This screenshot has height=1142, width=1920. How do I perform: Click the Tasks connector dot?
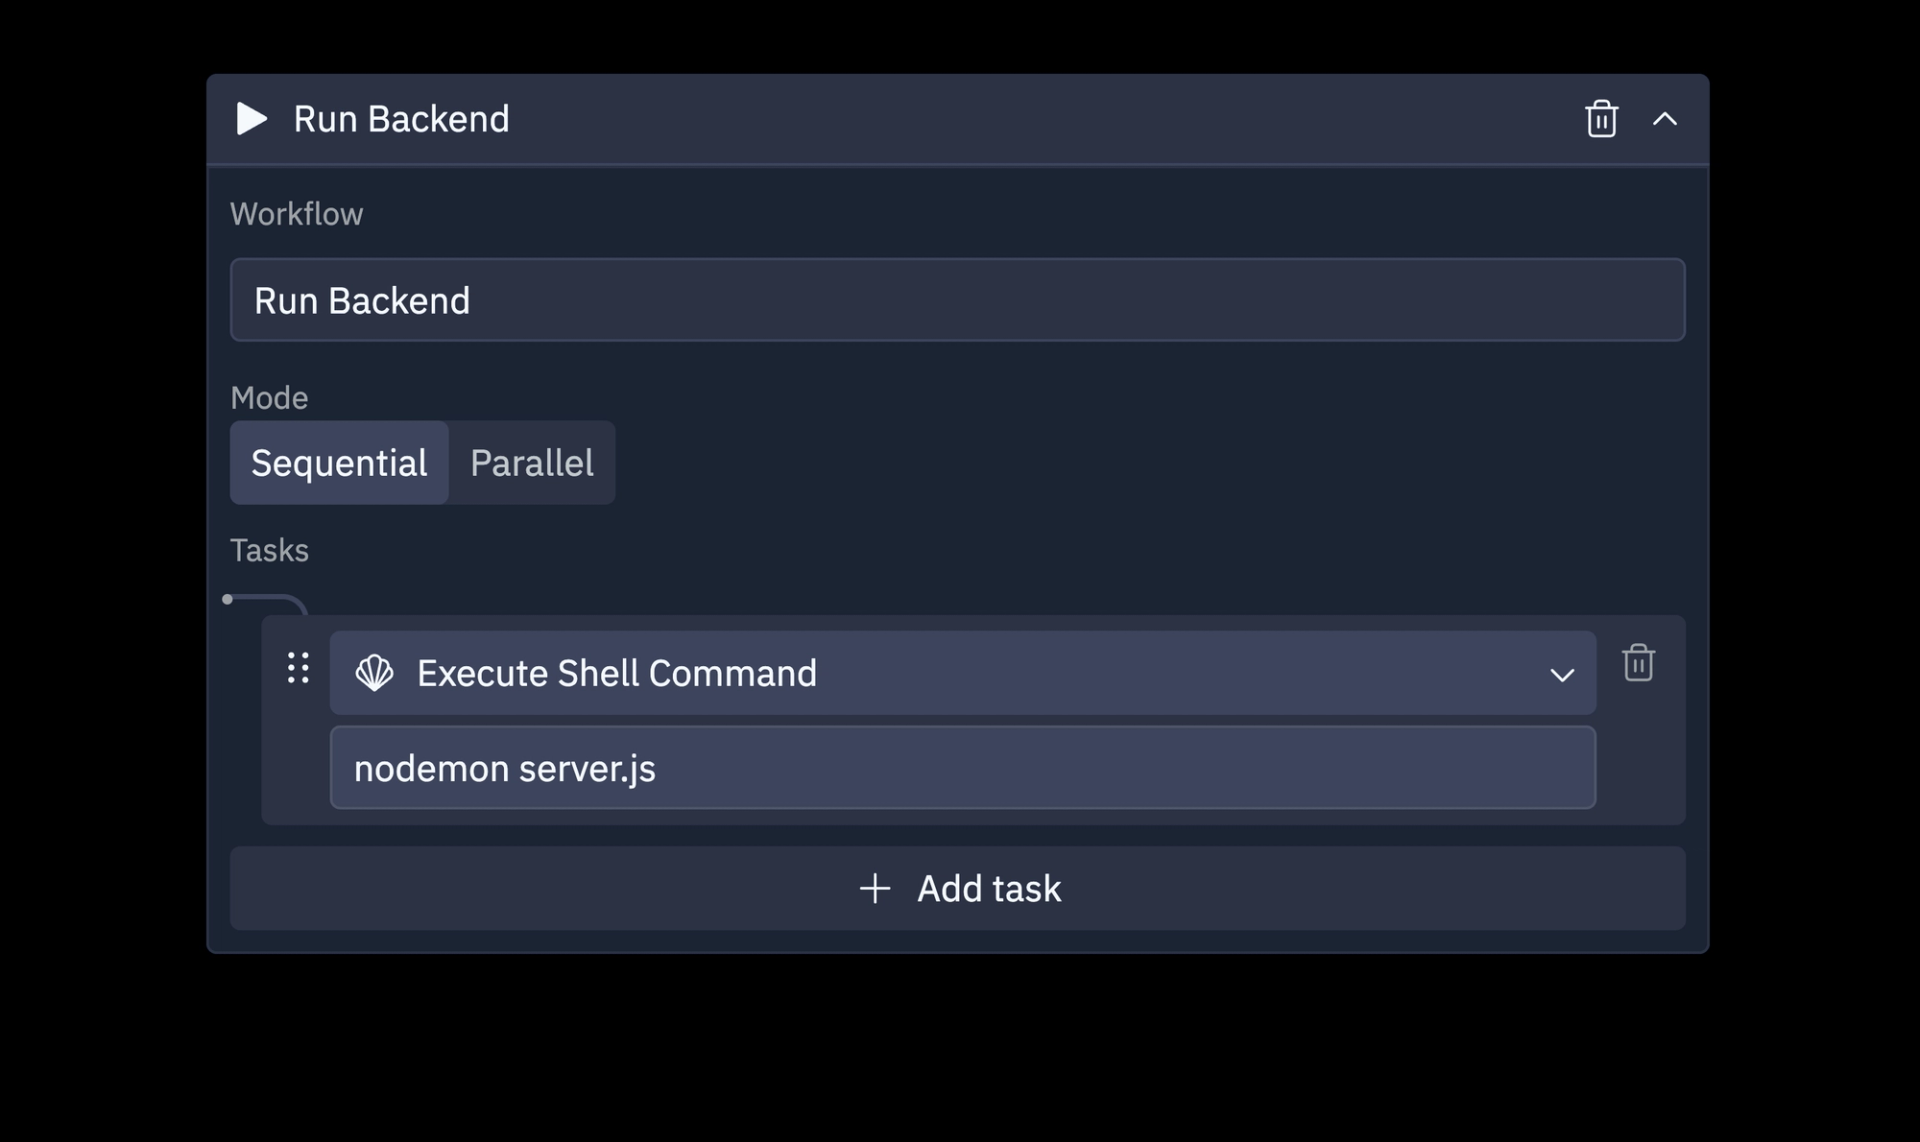[x=227, y=598]
